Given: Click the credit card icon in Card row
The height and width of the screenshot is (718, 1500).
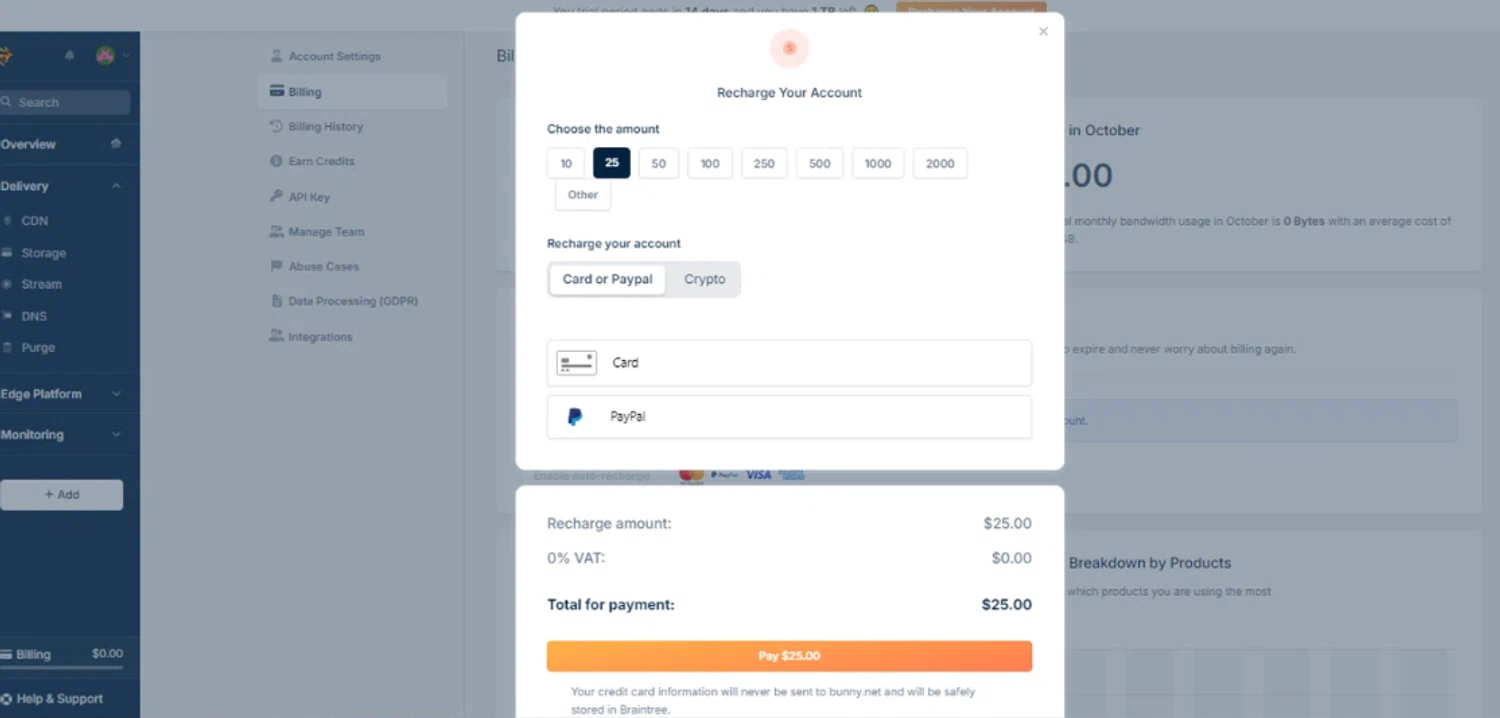Looking at the screenshot, I should (576, 363).
